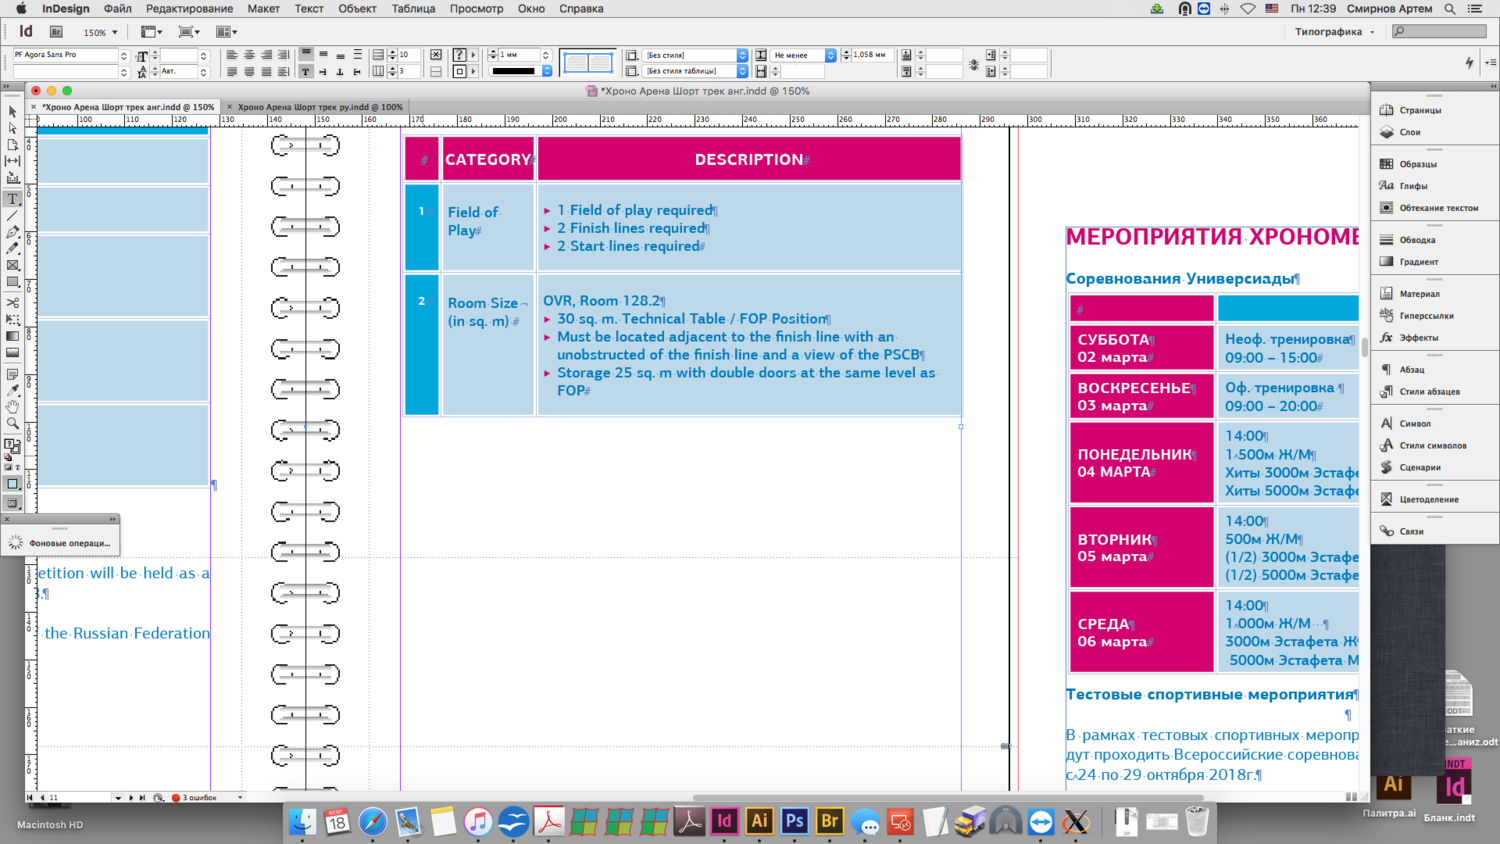Viewport: 1500px width, 844px height.
Task: Go to next page in status bar
Action: click(131, 798)
